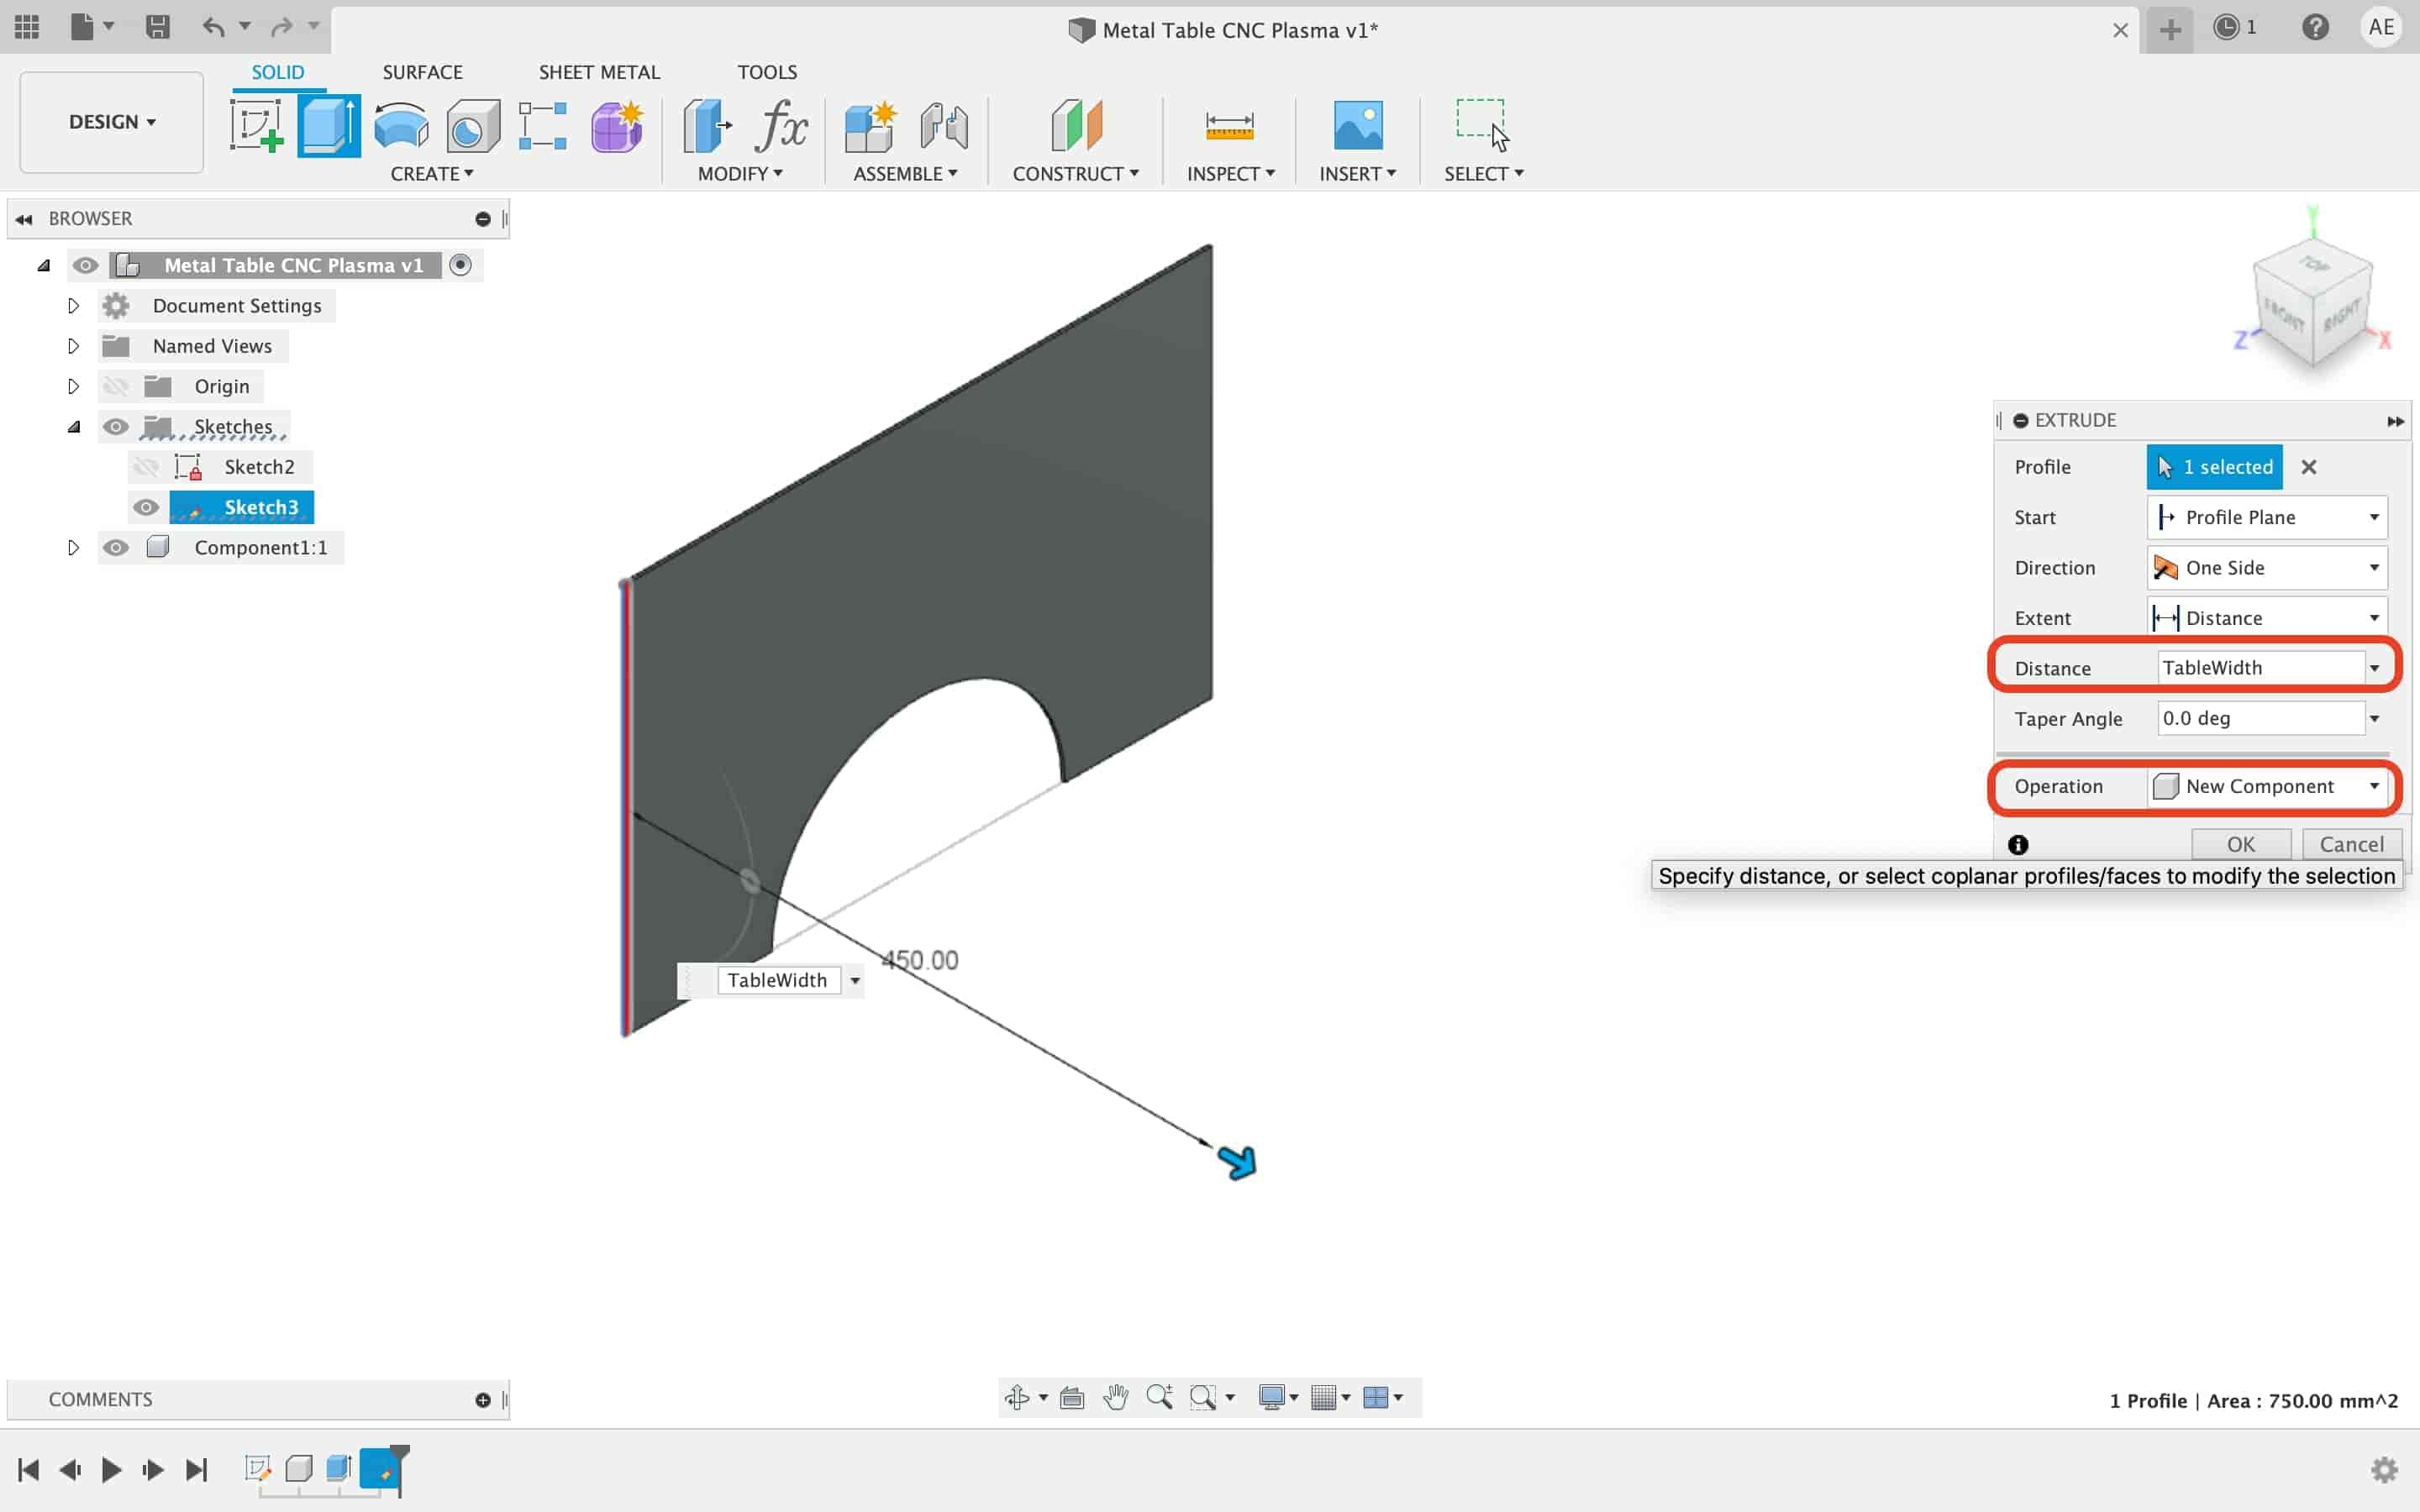Select the Offset Plane construct tool
This screenshot has height=1512, width=2420.
pyautogui.click(x=1076, y=126)
